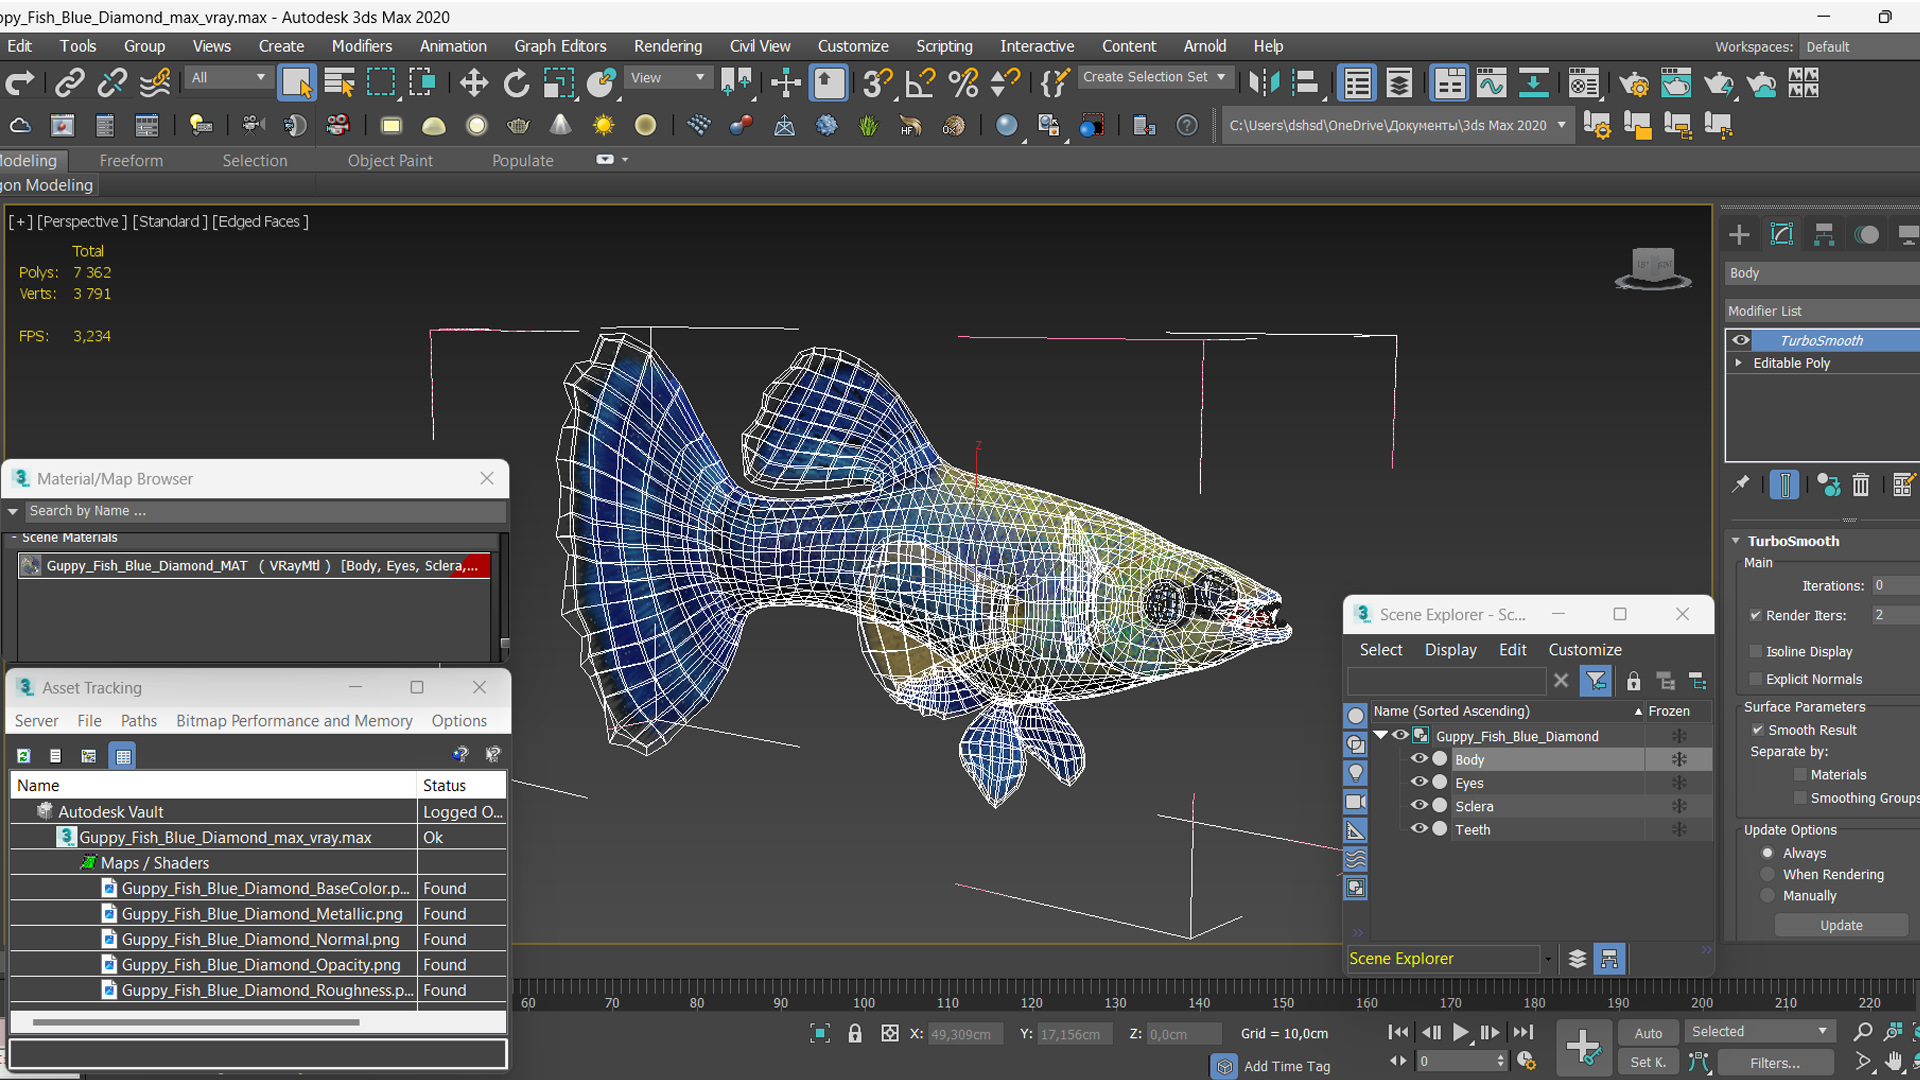1920x1080 pixels.
Task: Enable Isoline Display checkbox
Action: tap(1755, 651)
